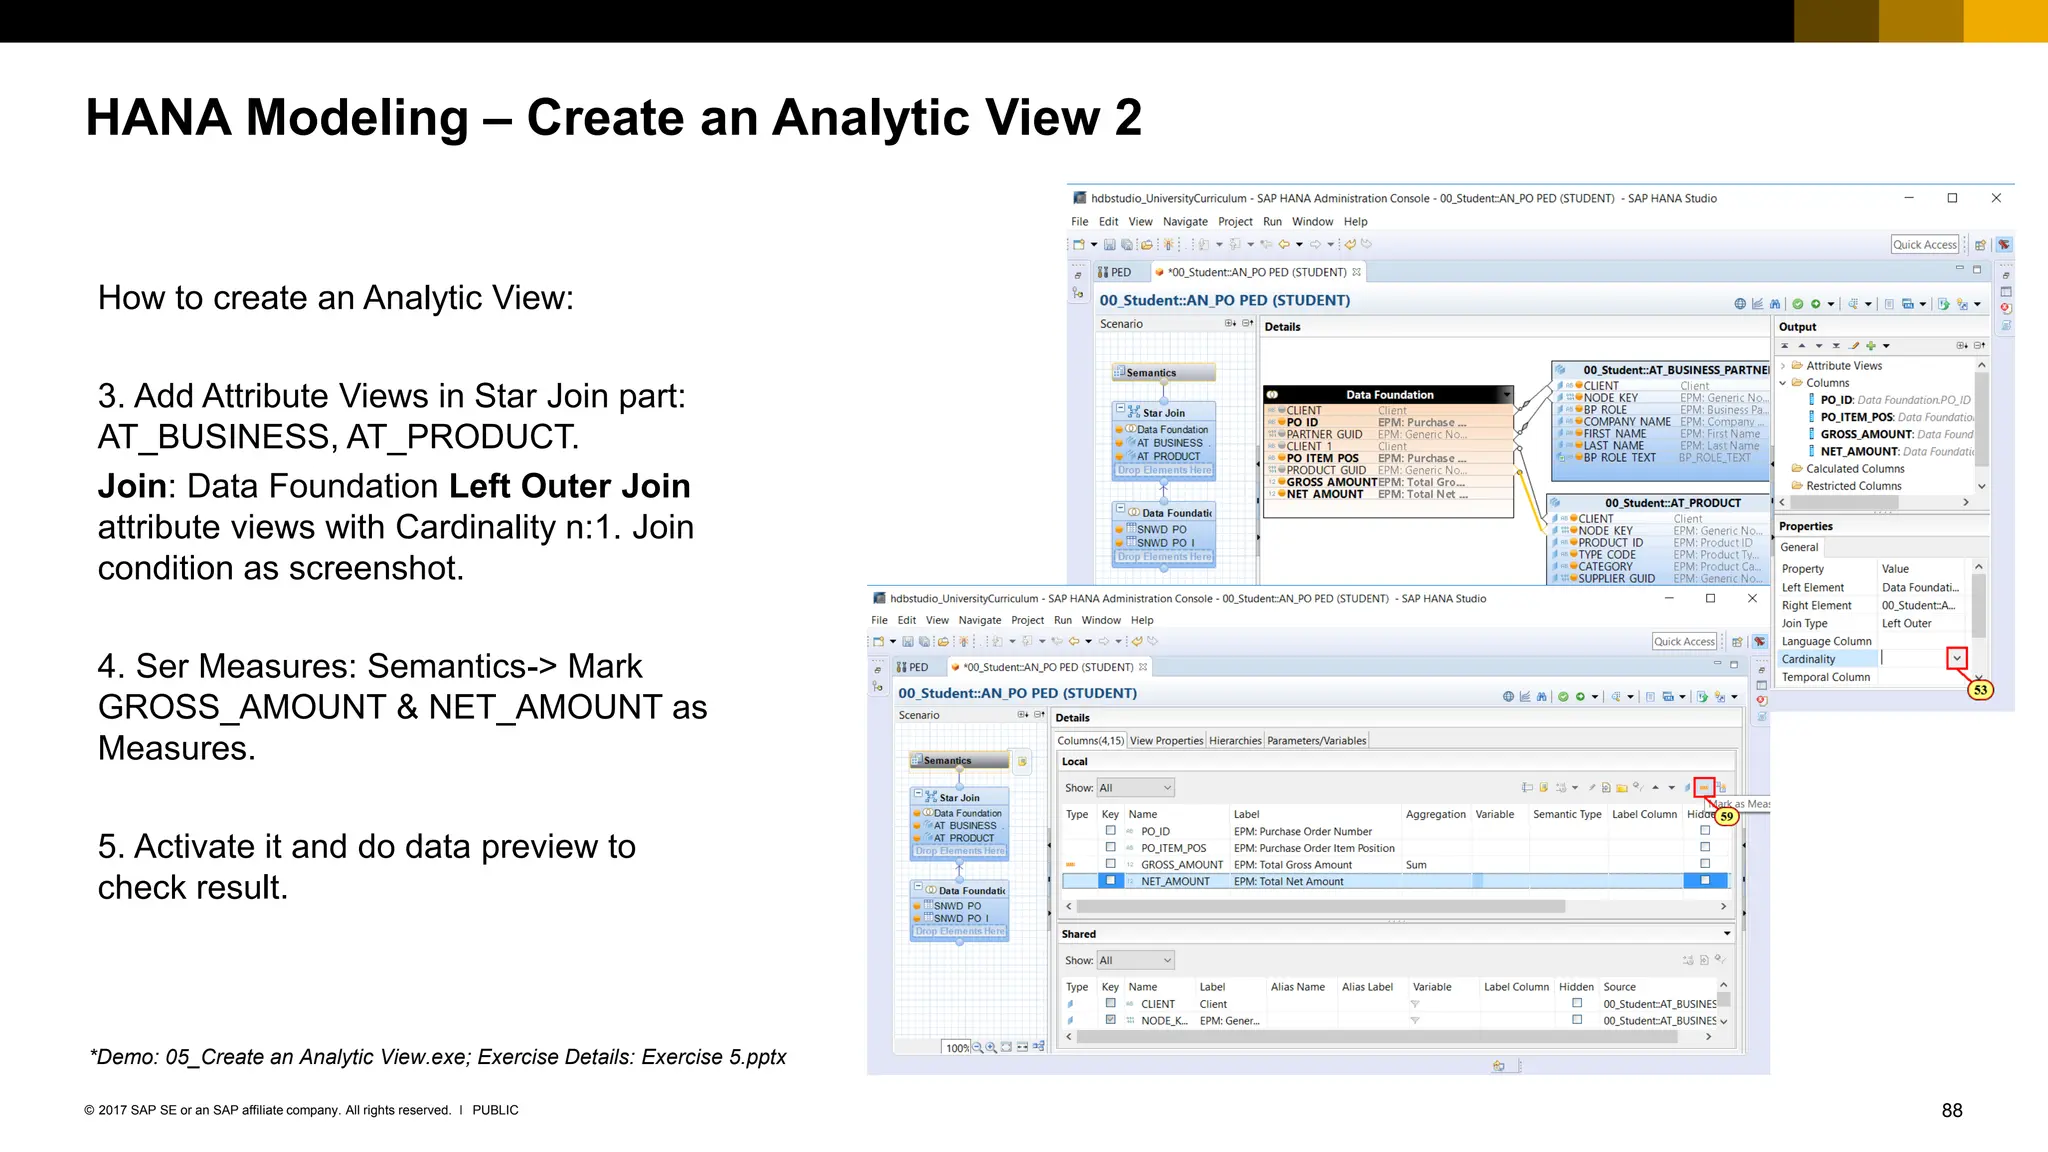The width and height of the screenshot is (2048, 1152).
Task: Click the Activate green arrow in join diagram window
Action: (x=1816, y=304)
